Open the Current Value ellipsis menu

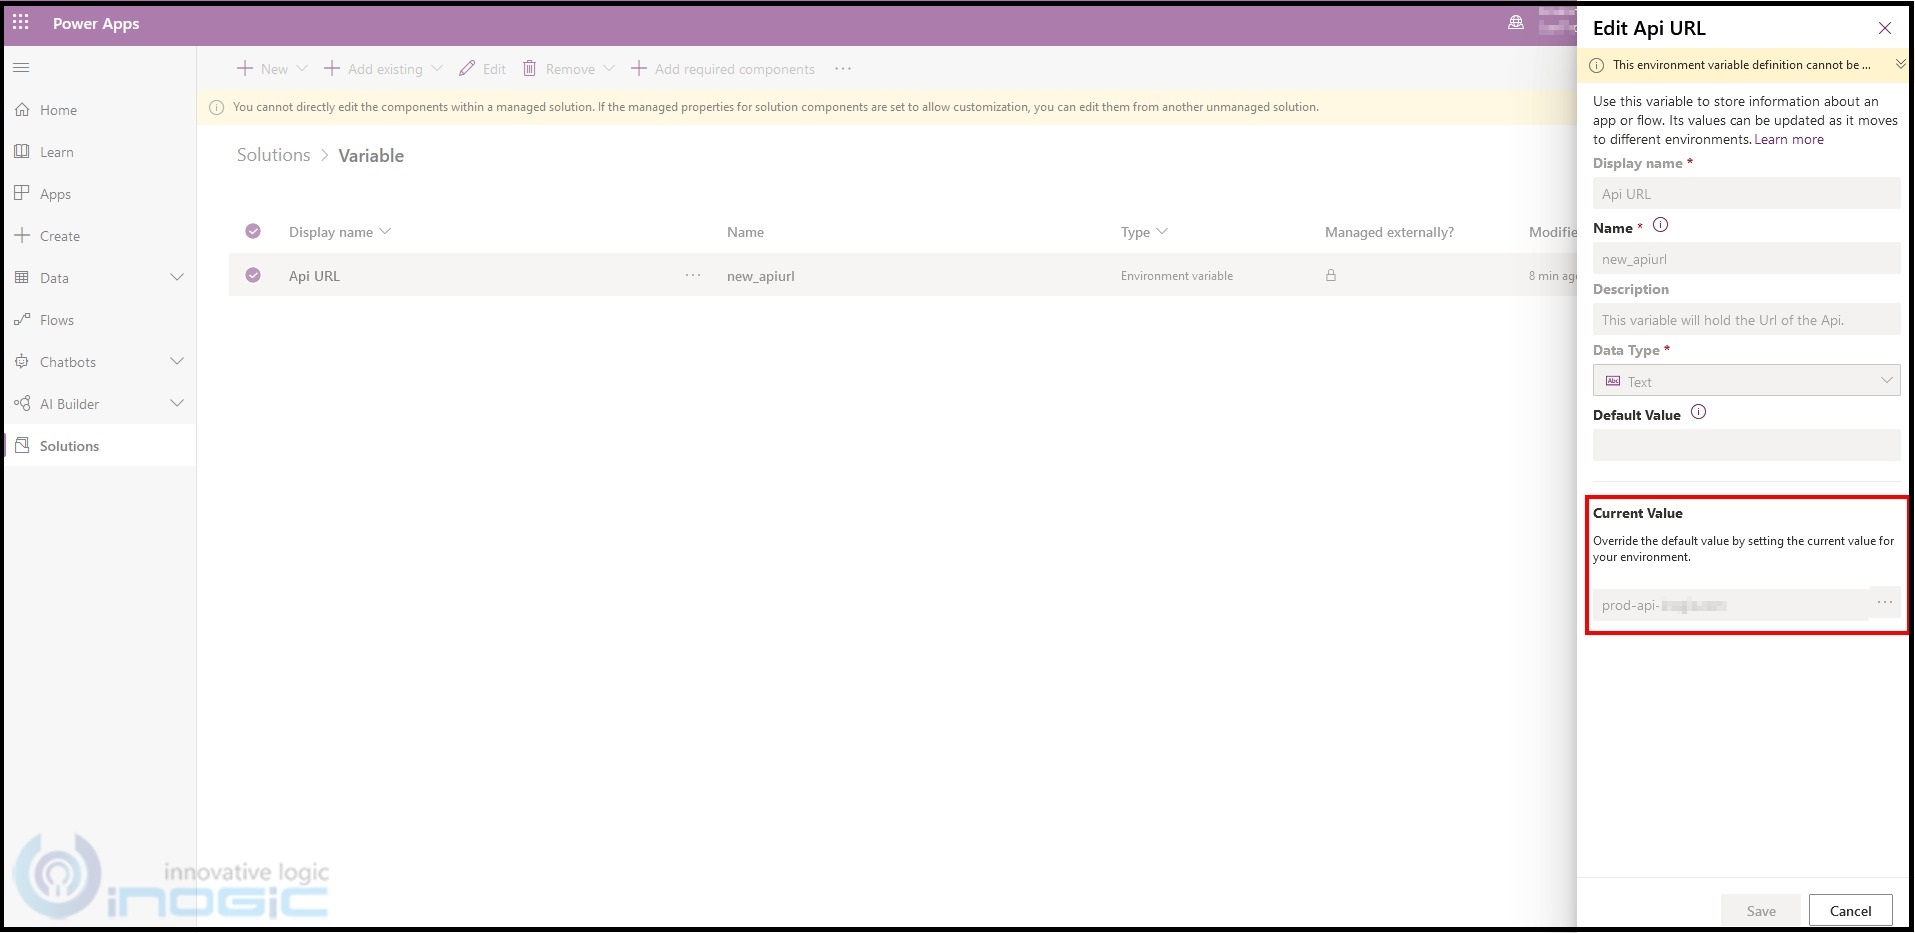pos(1884,602)
